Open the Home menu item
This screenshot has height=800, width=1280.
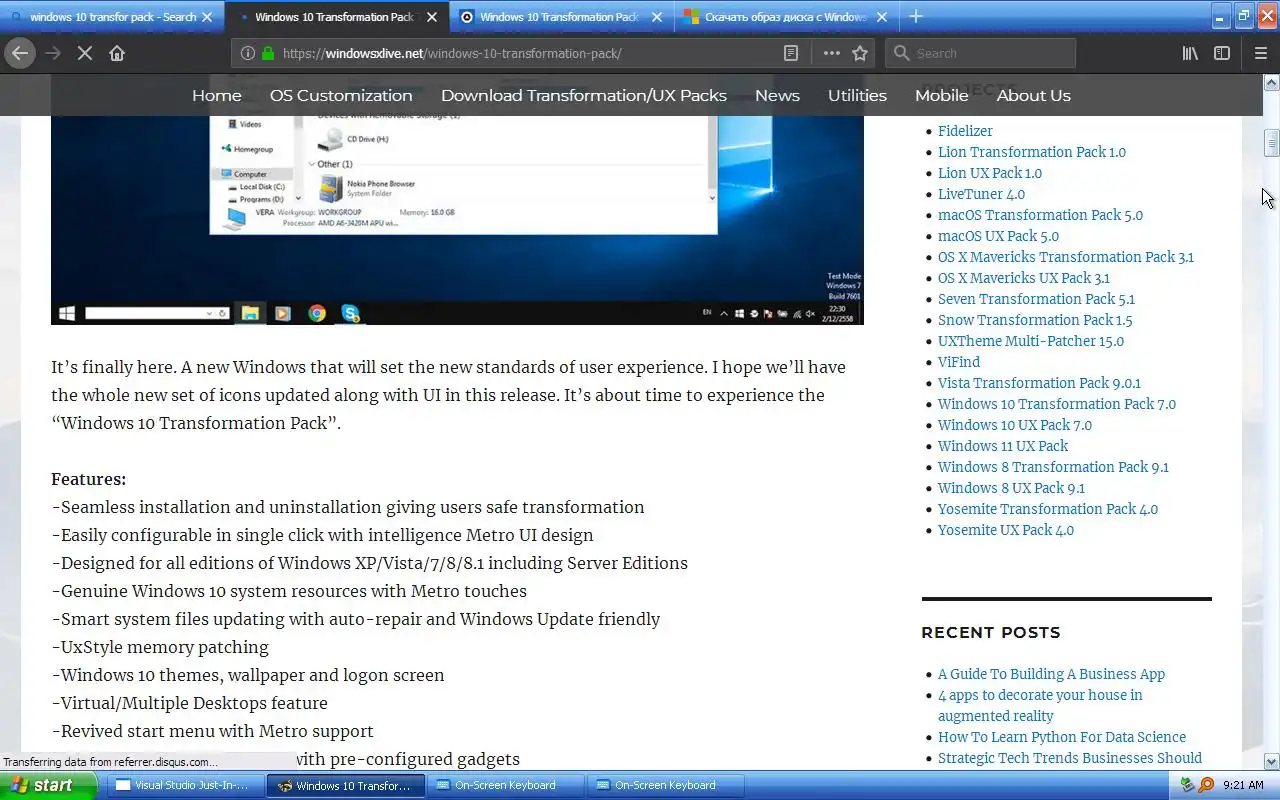(217, 95)
